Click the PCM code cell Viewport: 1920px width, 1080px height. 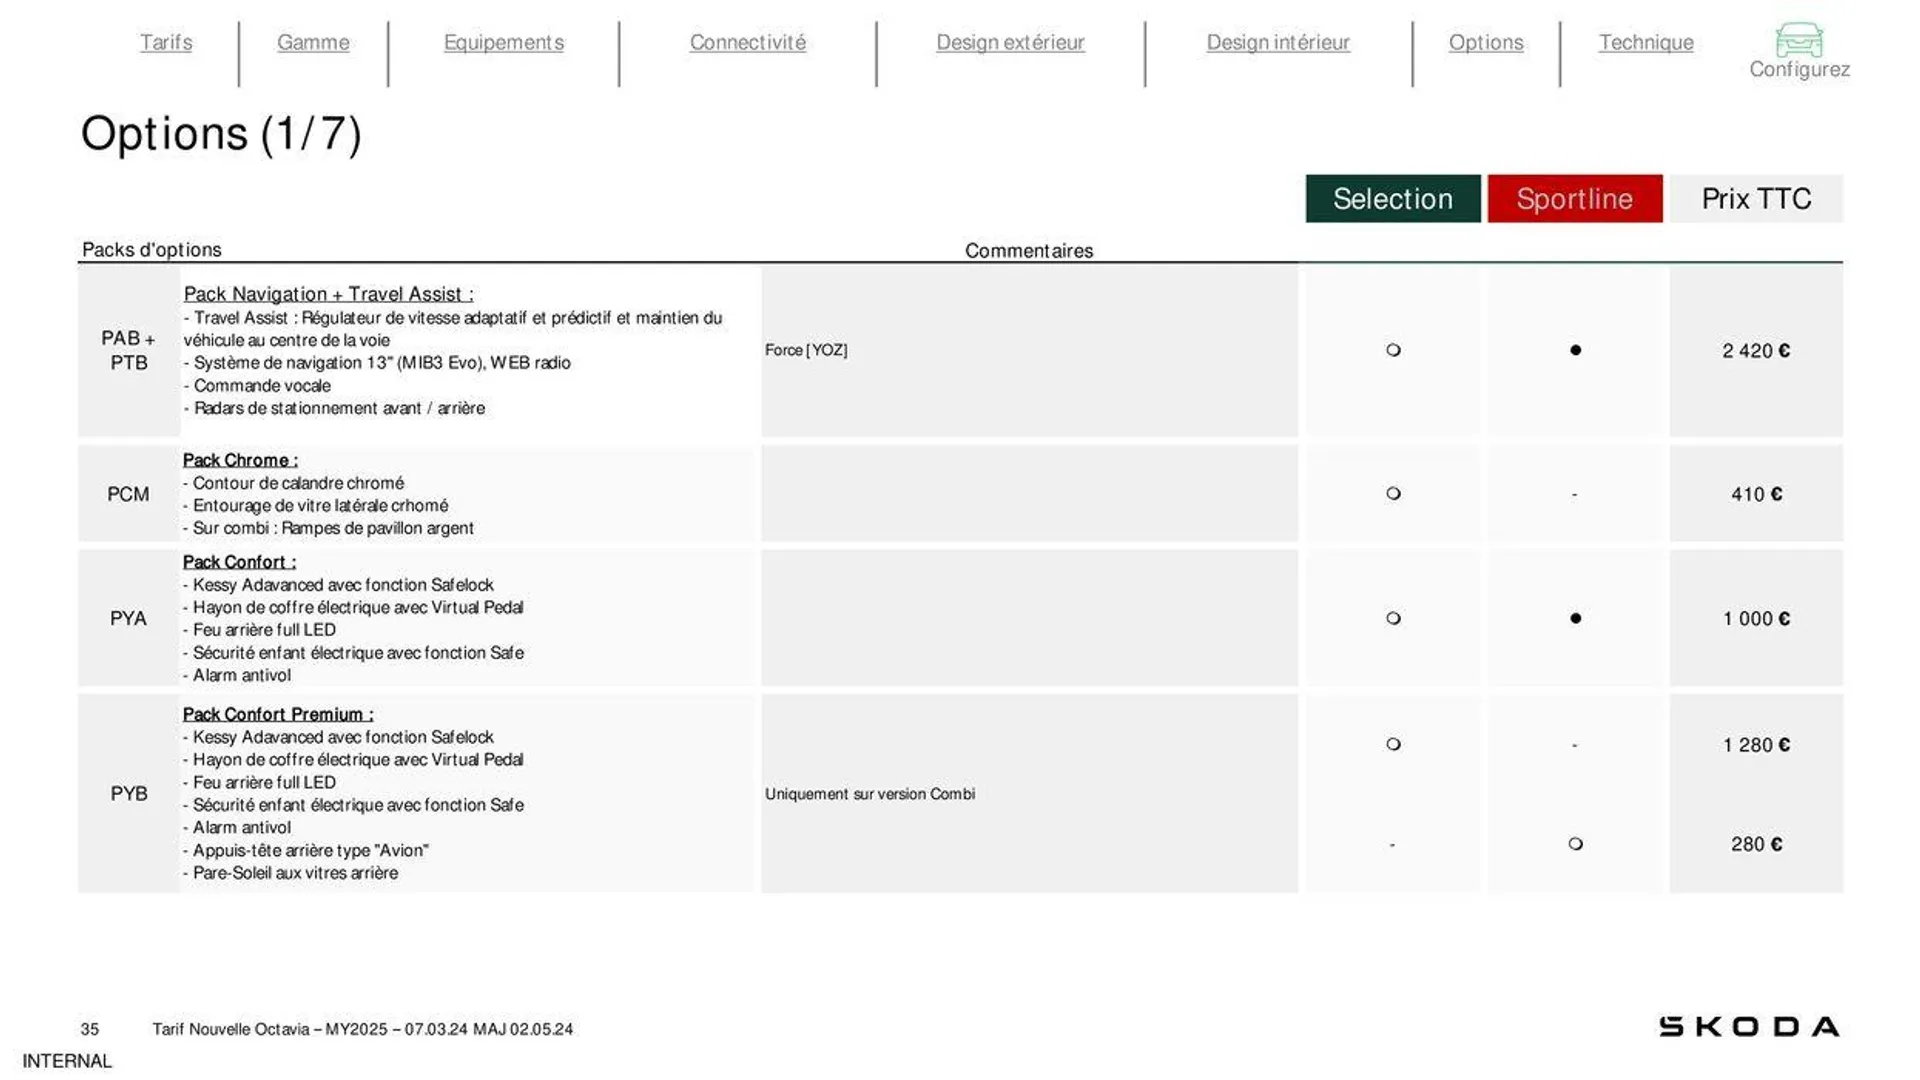point(128,494)
